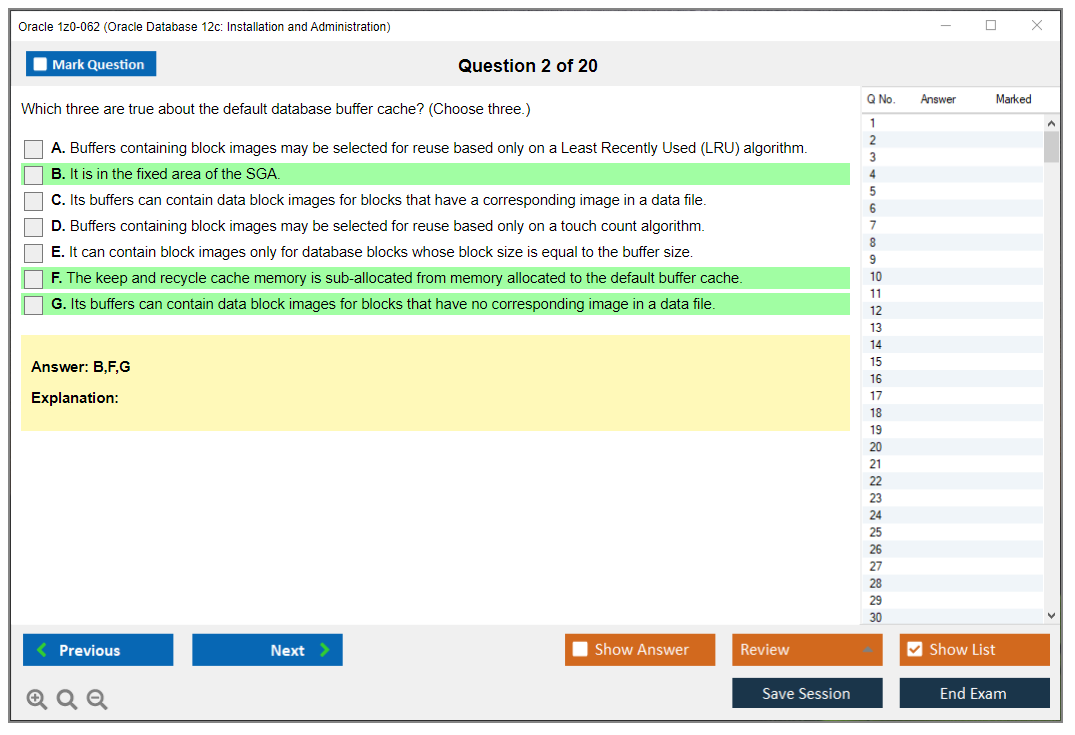Click the Save Session button
Viewport: 1075px width, 735px height.
(806, 693)
